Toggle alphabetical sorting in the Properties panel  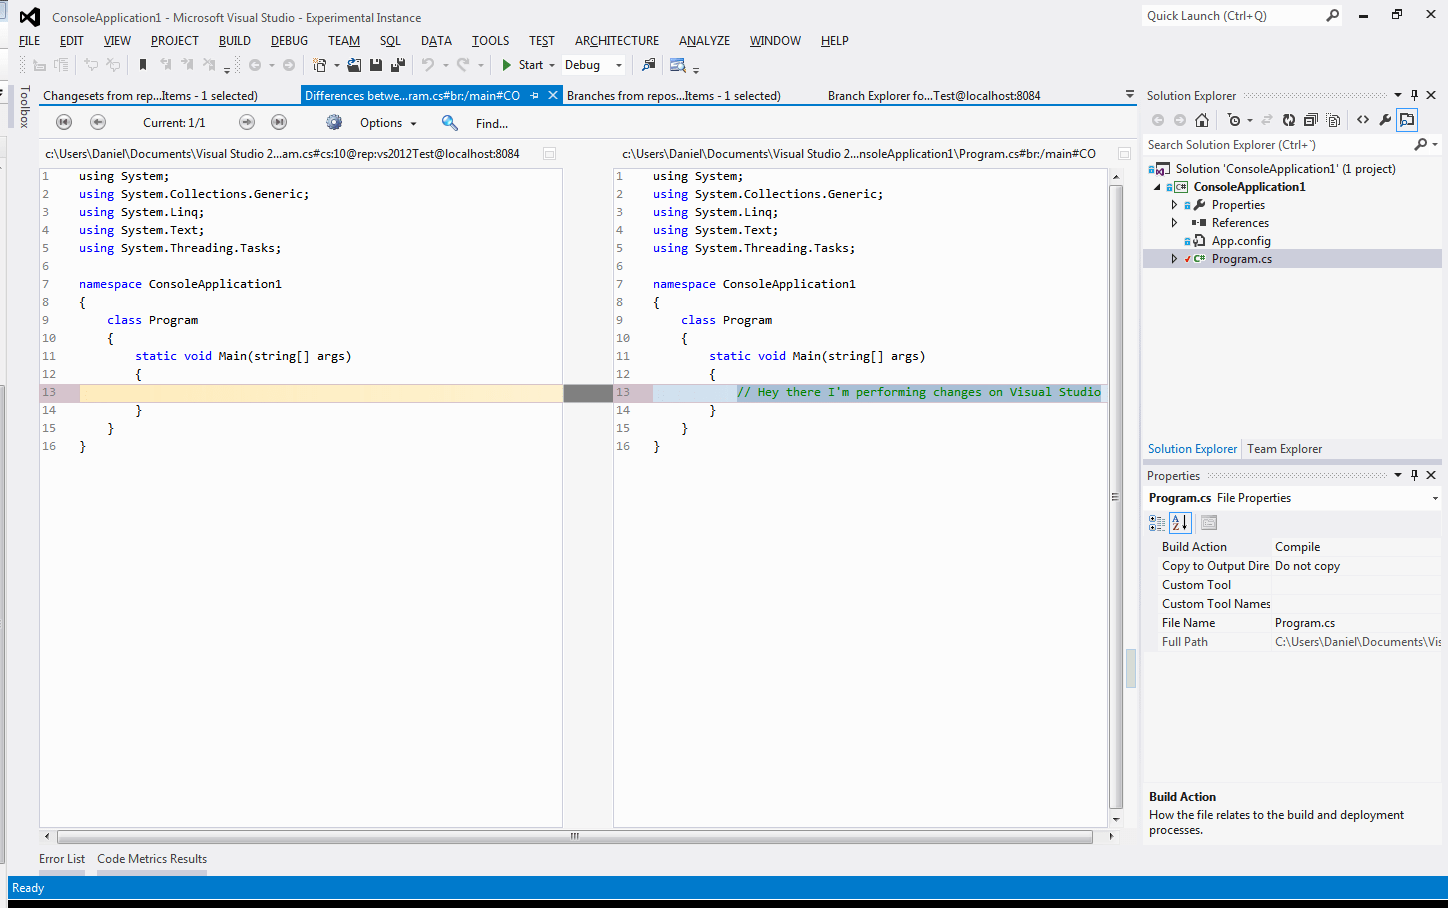coord(1180,523)
